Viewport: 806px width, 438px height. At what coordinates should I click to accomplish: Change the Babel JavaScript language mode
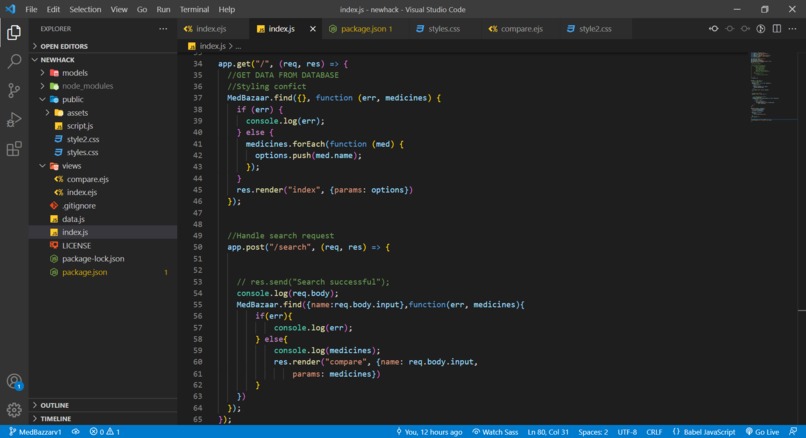[x=704, y=432]
